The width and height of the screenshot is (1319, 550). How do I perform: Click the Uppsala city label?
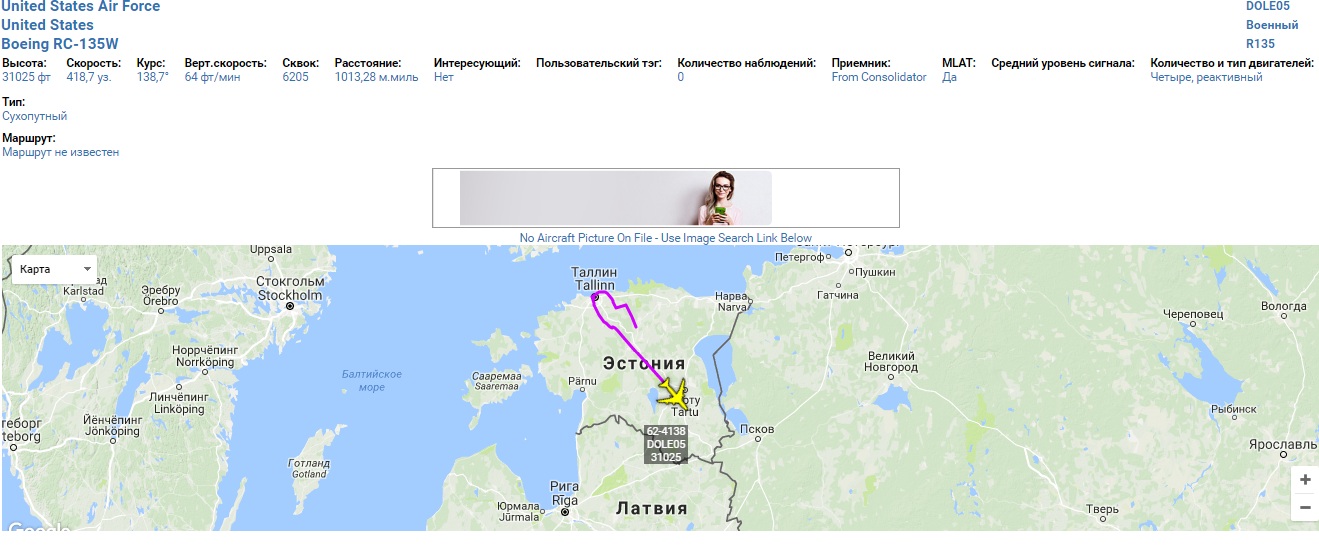(x=269, y=250)
